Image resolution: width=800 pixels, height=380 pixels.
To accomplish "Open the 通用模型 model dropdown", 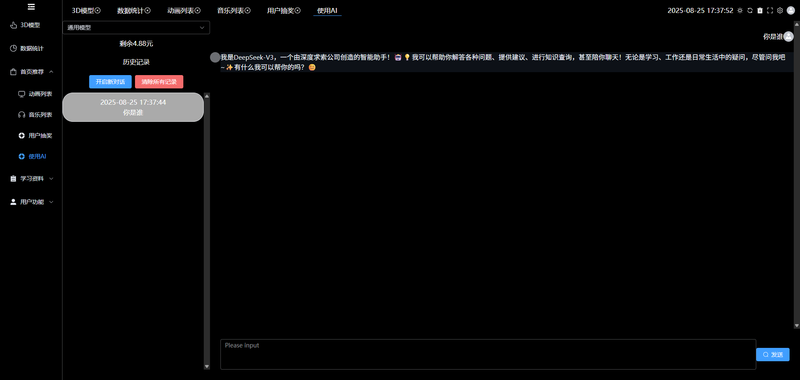I will (136, 28).
